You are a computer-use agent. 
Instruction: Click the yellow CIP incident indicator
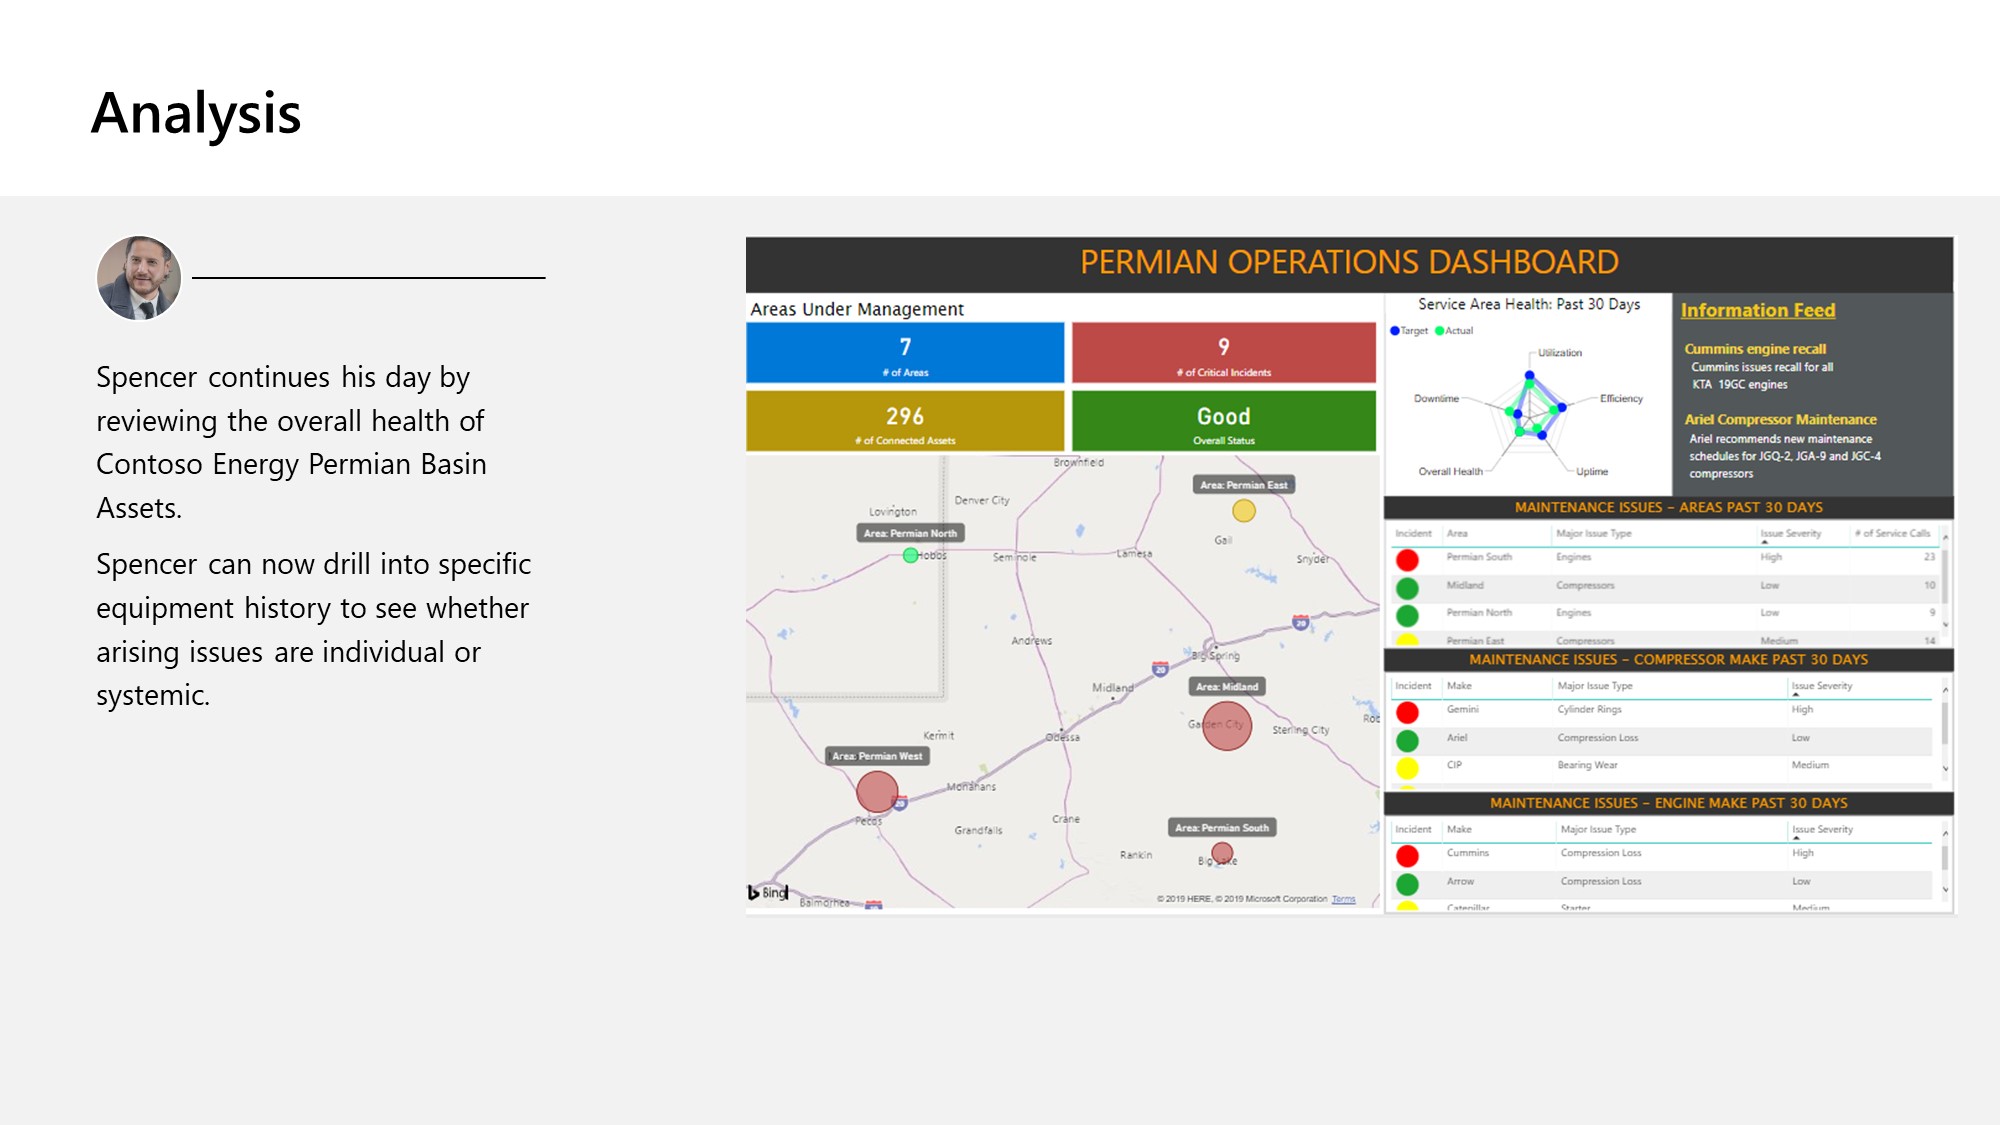[1407, 768]
